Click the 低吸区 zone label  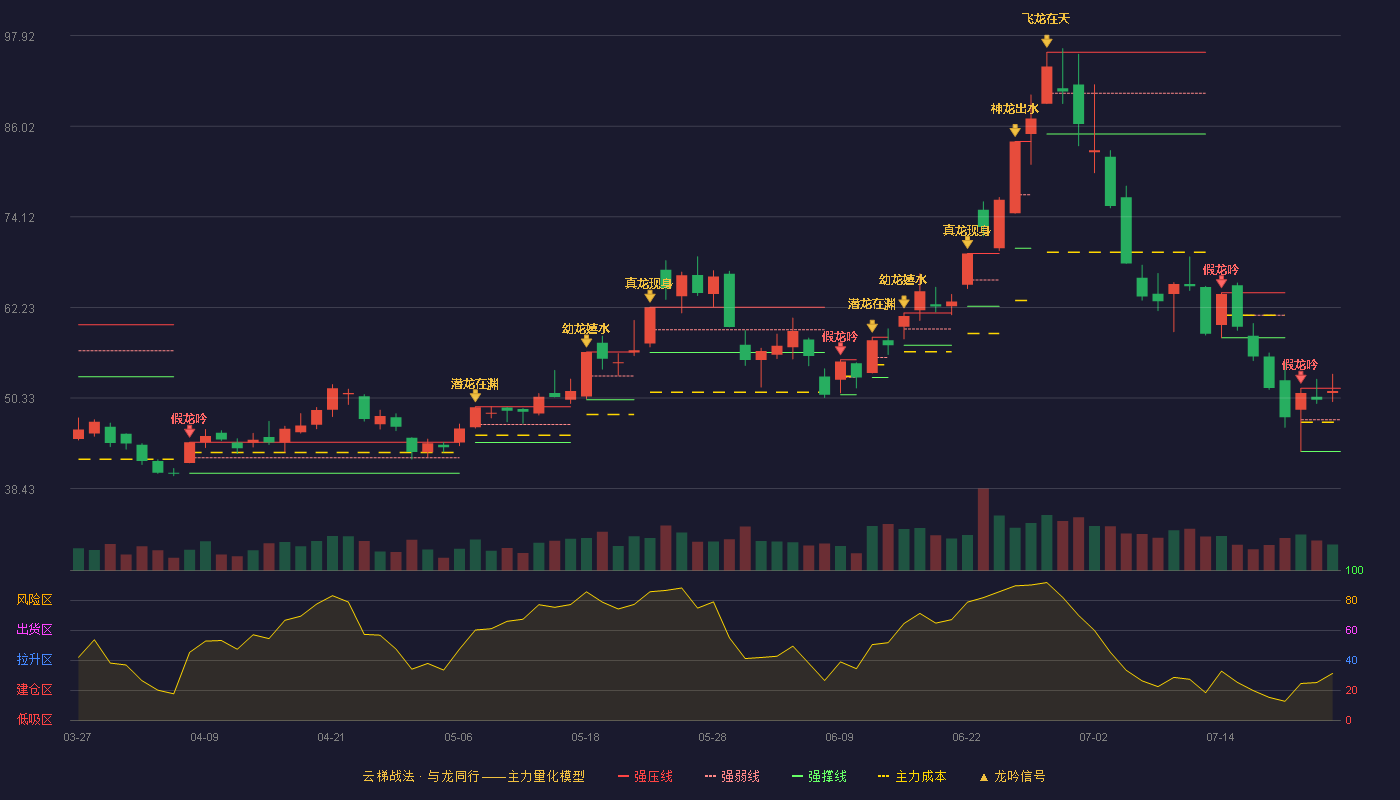tap(34, 719)
